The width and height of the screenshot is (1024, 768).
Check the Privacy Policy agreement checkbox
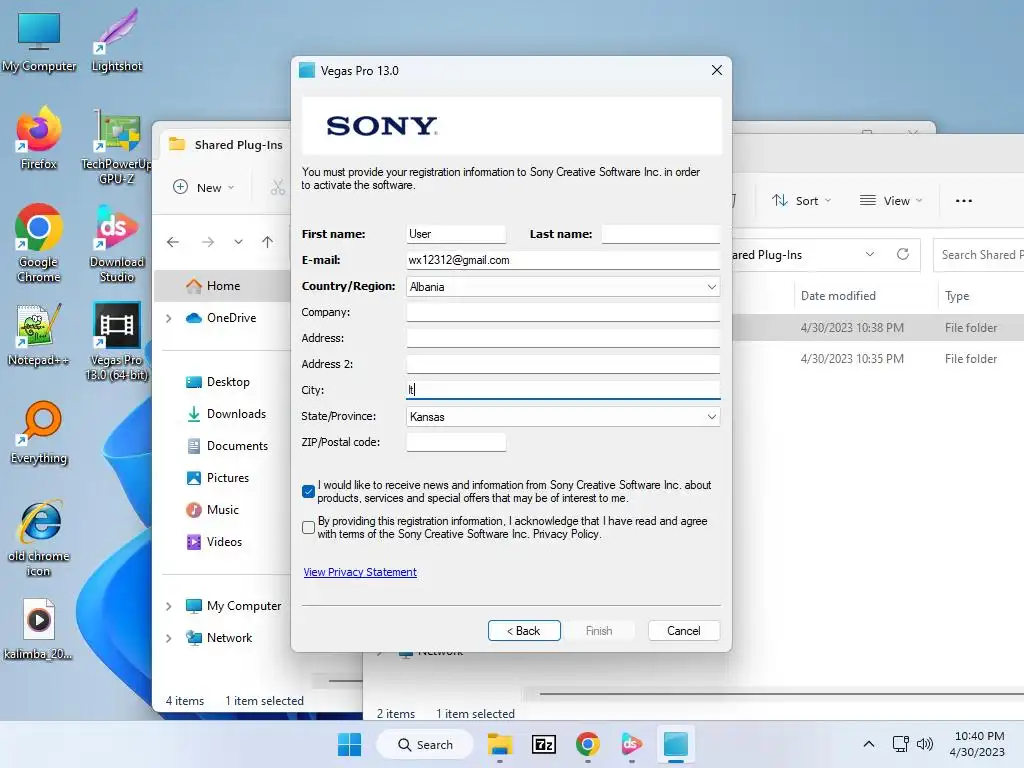308,528
